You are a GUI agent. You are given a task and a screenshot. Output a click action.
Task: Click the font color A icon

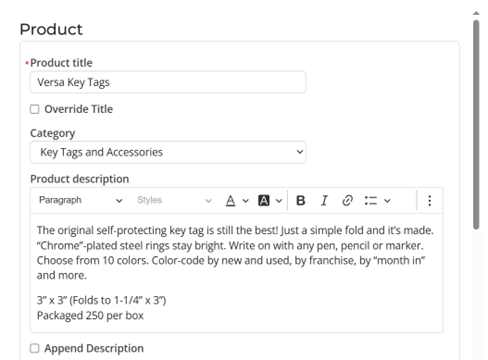point(230,200)
